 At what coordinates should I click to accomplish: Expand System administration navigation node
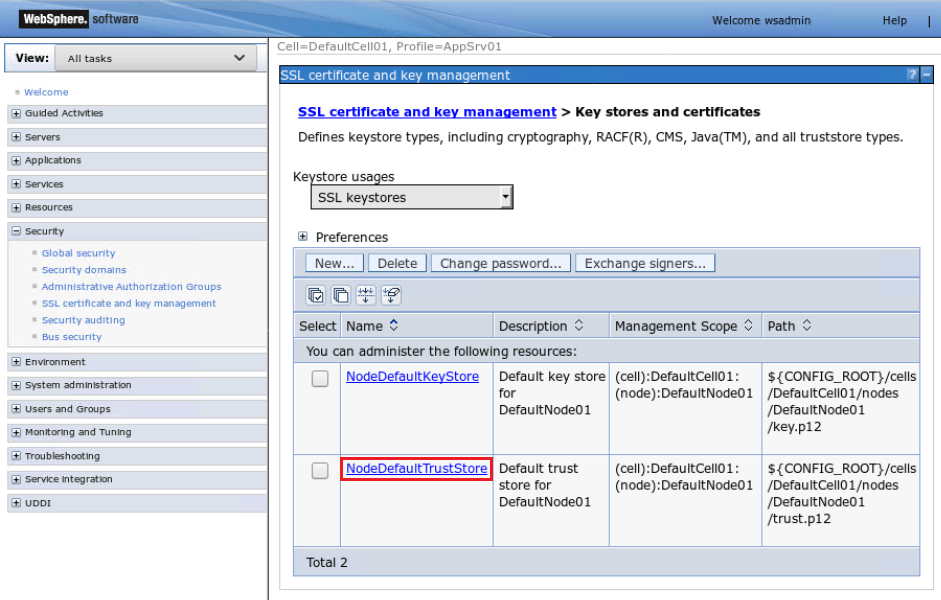(16, 385)
